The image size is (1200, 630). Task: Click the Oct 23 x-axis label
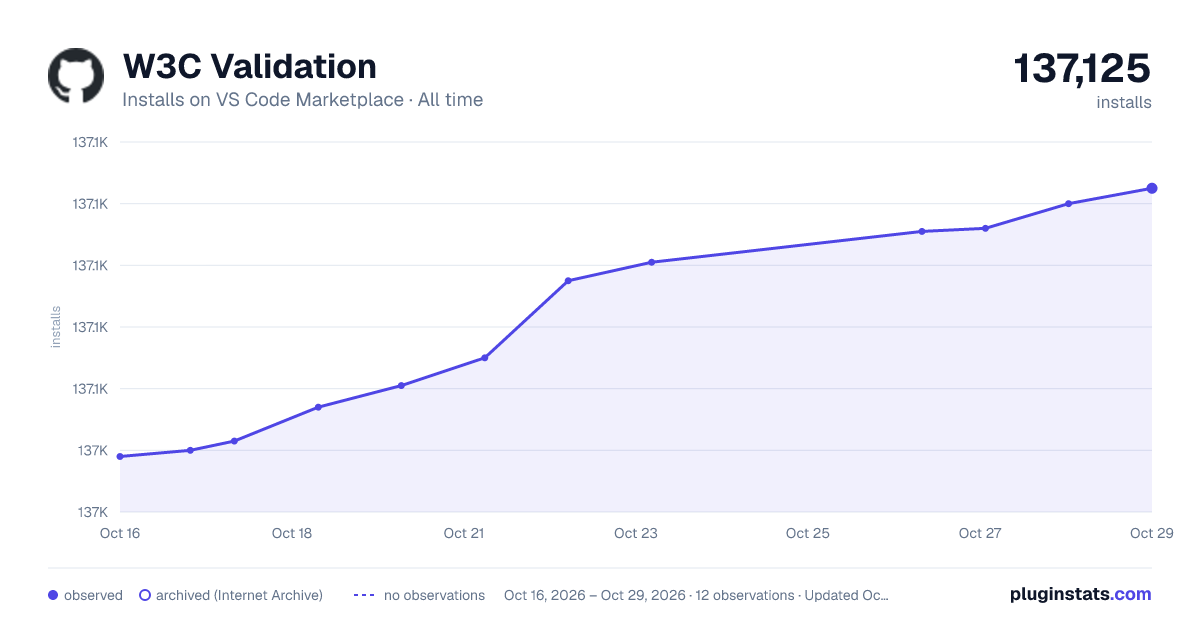pyautogui.click(x=636, y=533)
